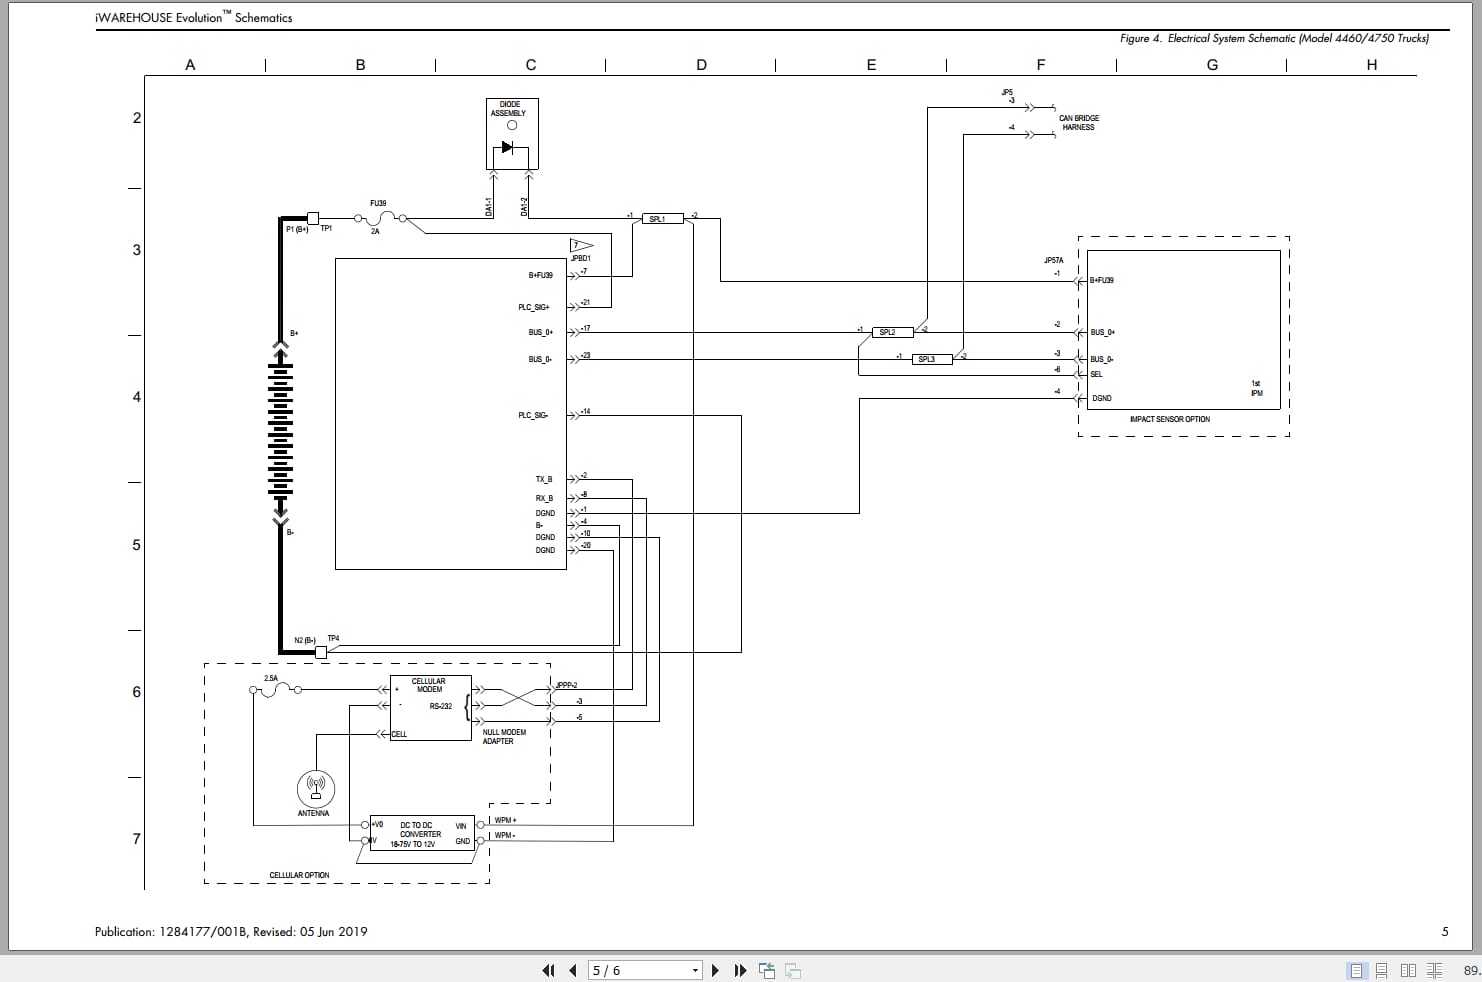Click the 'iWAREHOUSE Evolution Schematics' header text
The width and height of the screenshot is (1482, 982).
coord(193,17)
